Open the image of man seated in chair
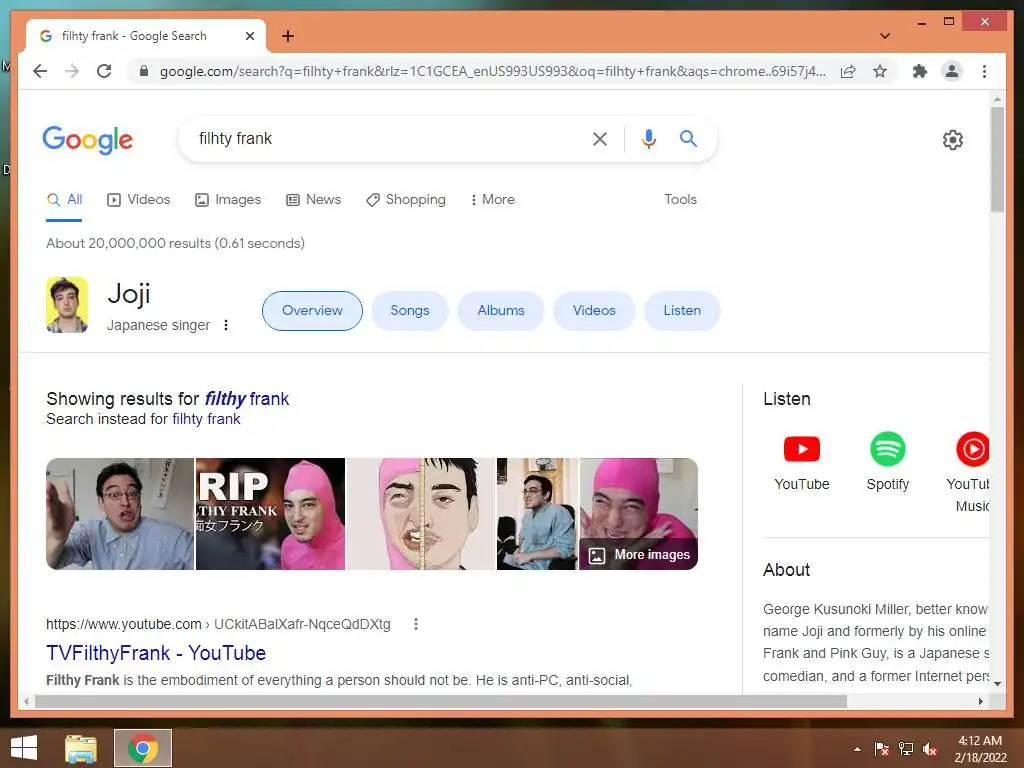Screen dimensions: 1024x768 click(537, 514)
